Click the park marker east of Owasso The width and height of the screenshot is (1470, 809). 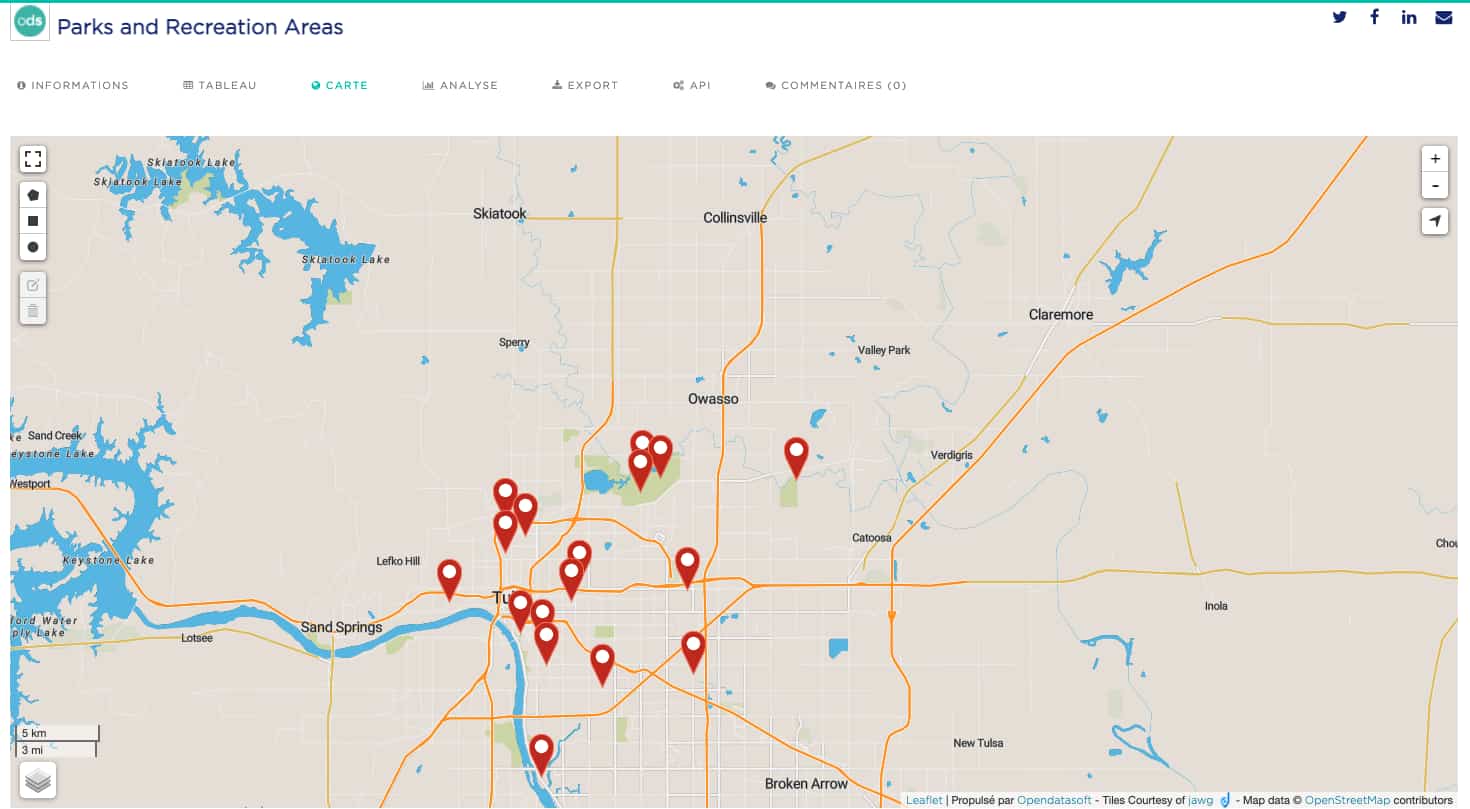coord(796,455)
